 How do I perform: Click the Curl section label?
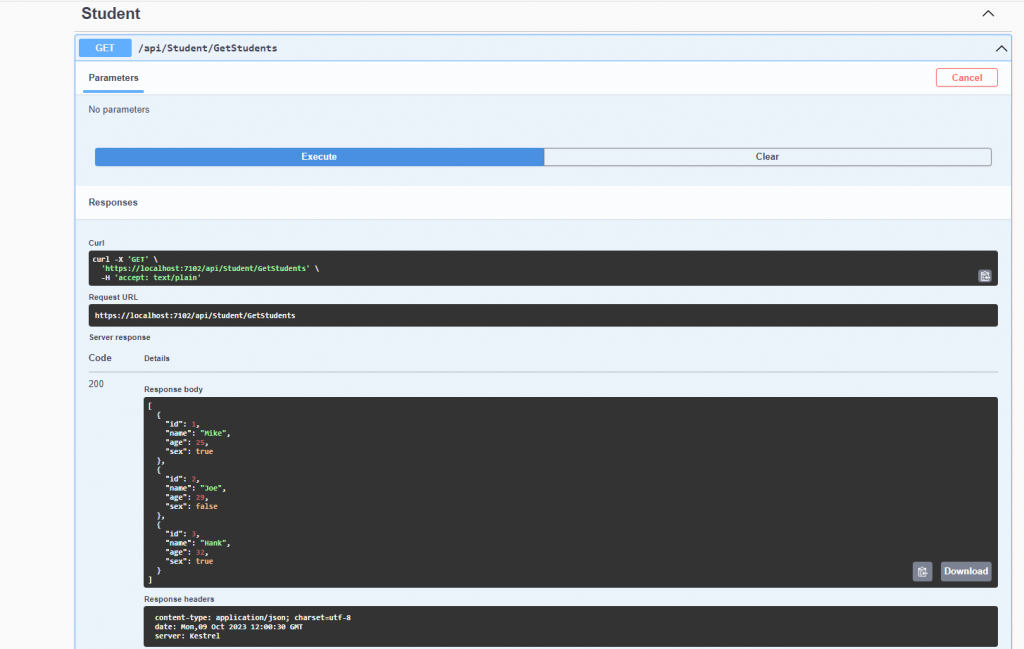click(x=96, y=243)
